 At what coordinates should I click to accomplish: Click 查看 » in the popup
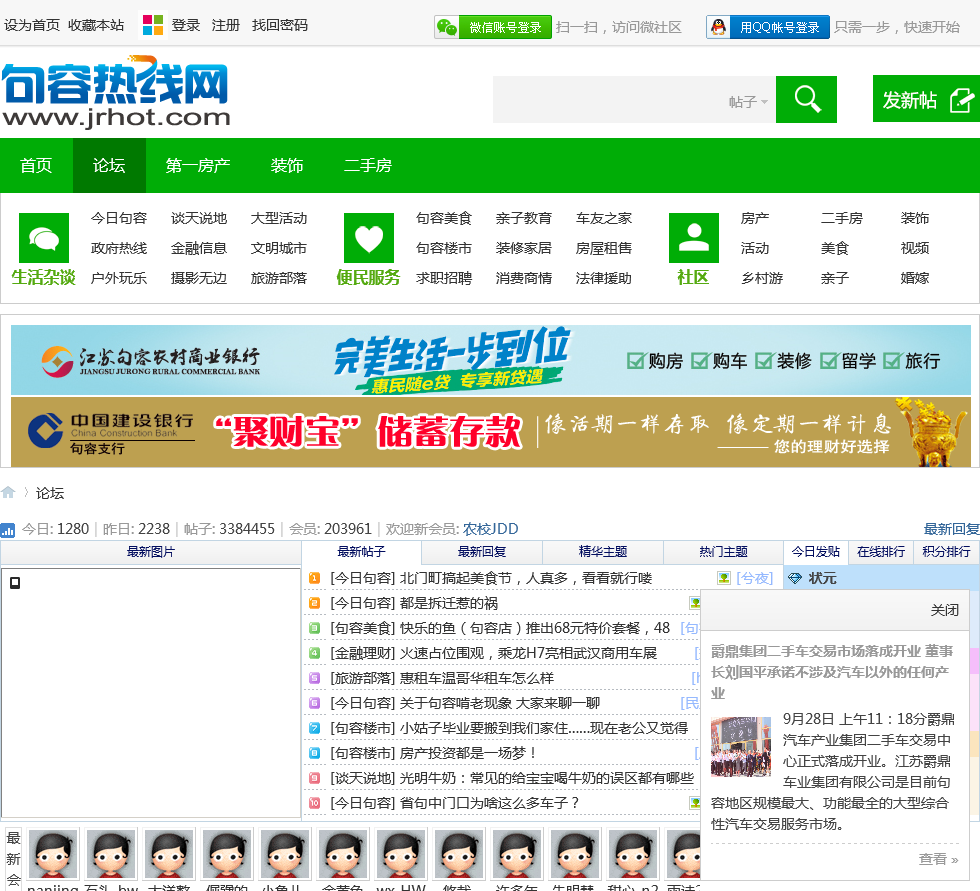point(938,859)
